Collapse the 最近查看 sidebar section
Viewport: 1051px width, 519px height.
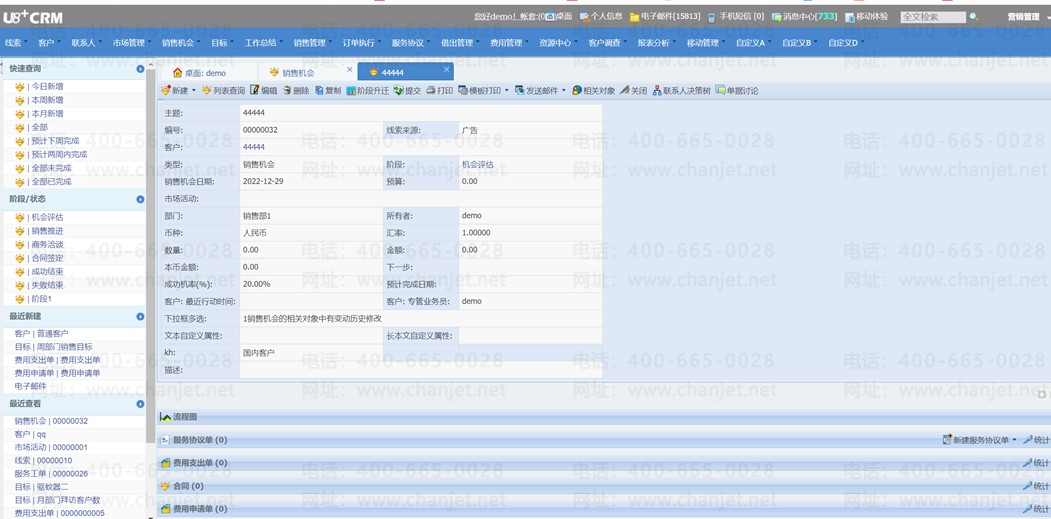(140, 404)
